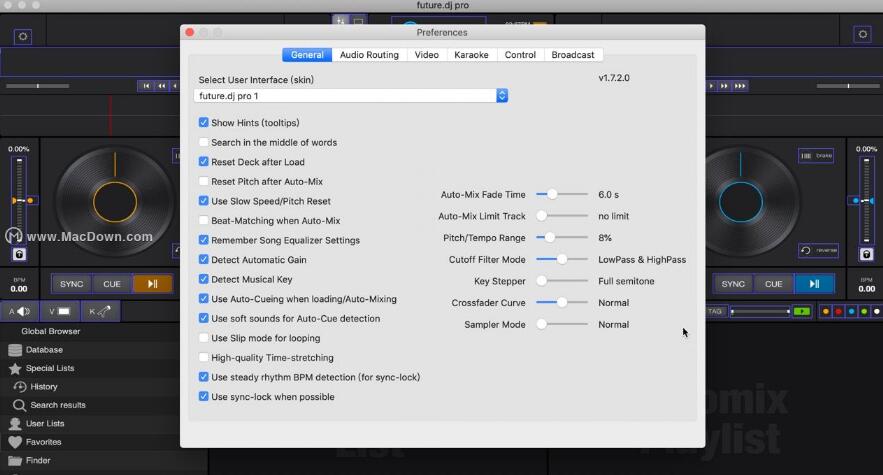Enable Search in the middle of words
The width and height of the screenshot is (883, 475).
pyautogui.click(x=204, y=142)
